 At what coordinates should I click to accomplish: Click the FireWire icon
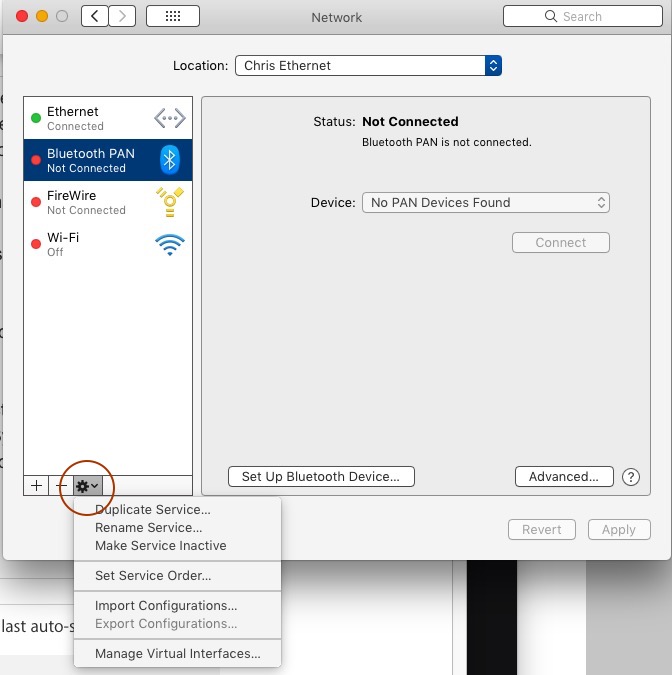[170, 202]
